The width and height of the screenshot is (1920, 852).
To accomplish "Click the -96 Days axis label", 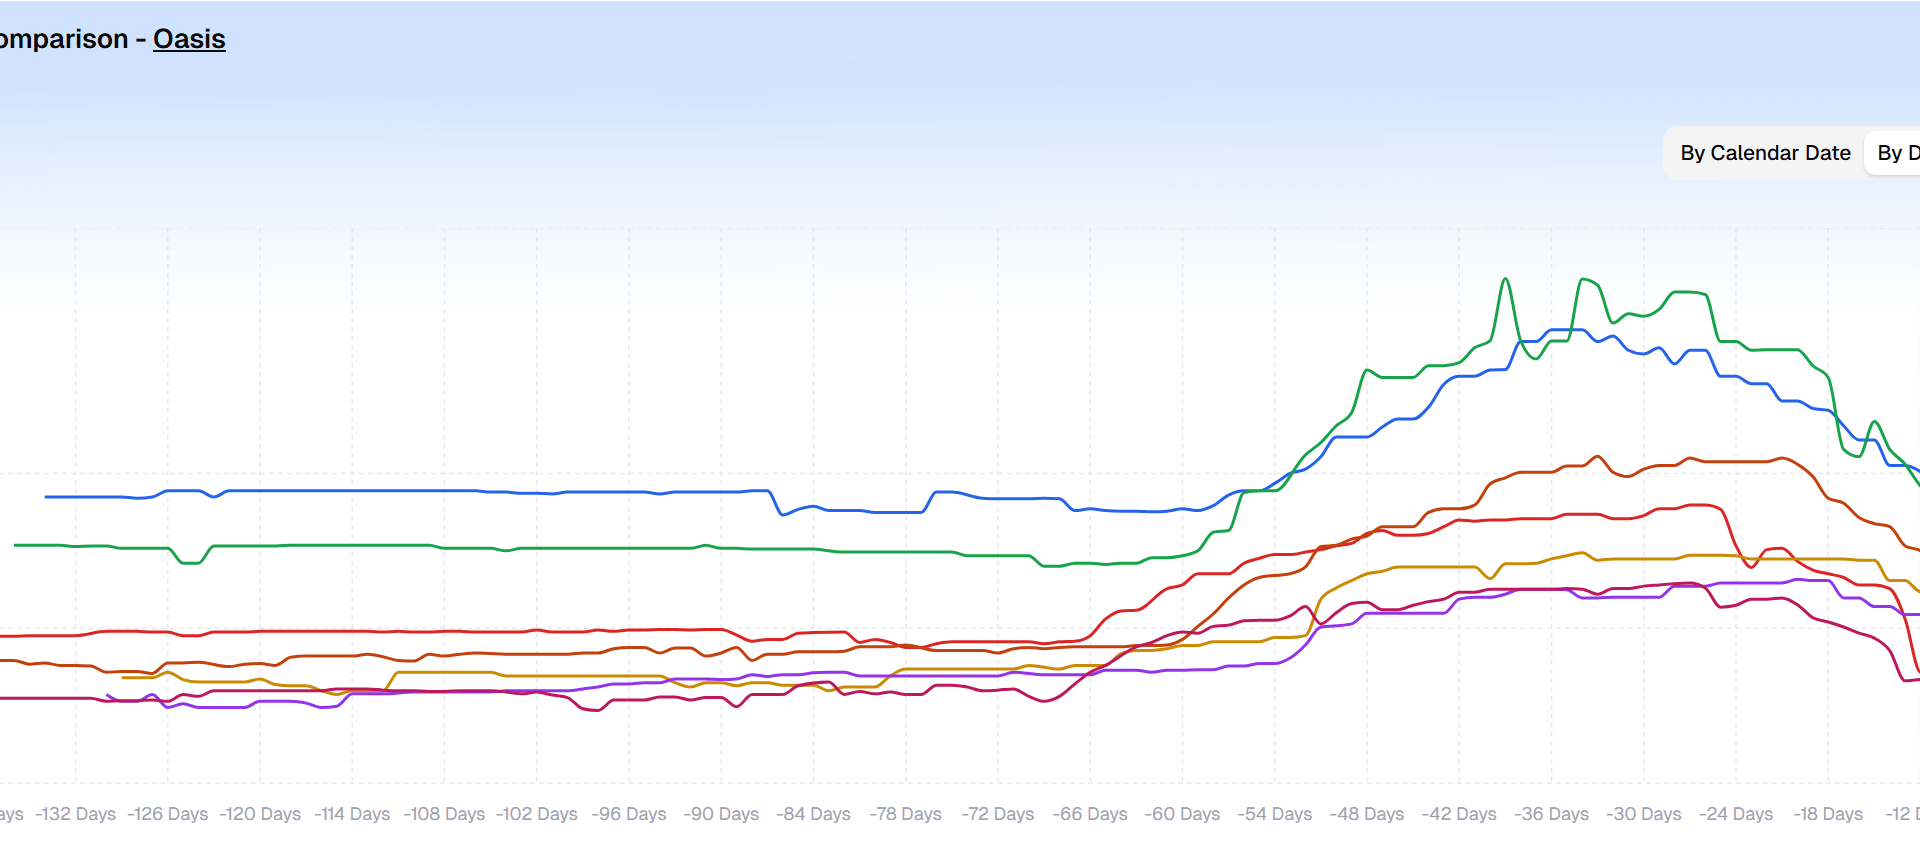I will click(629, 814).
